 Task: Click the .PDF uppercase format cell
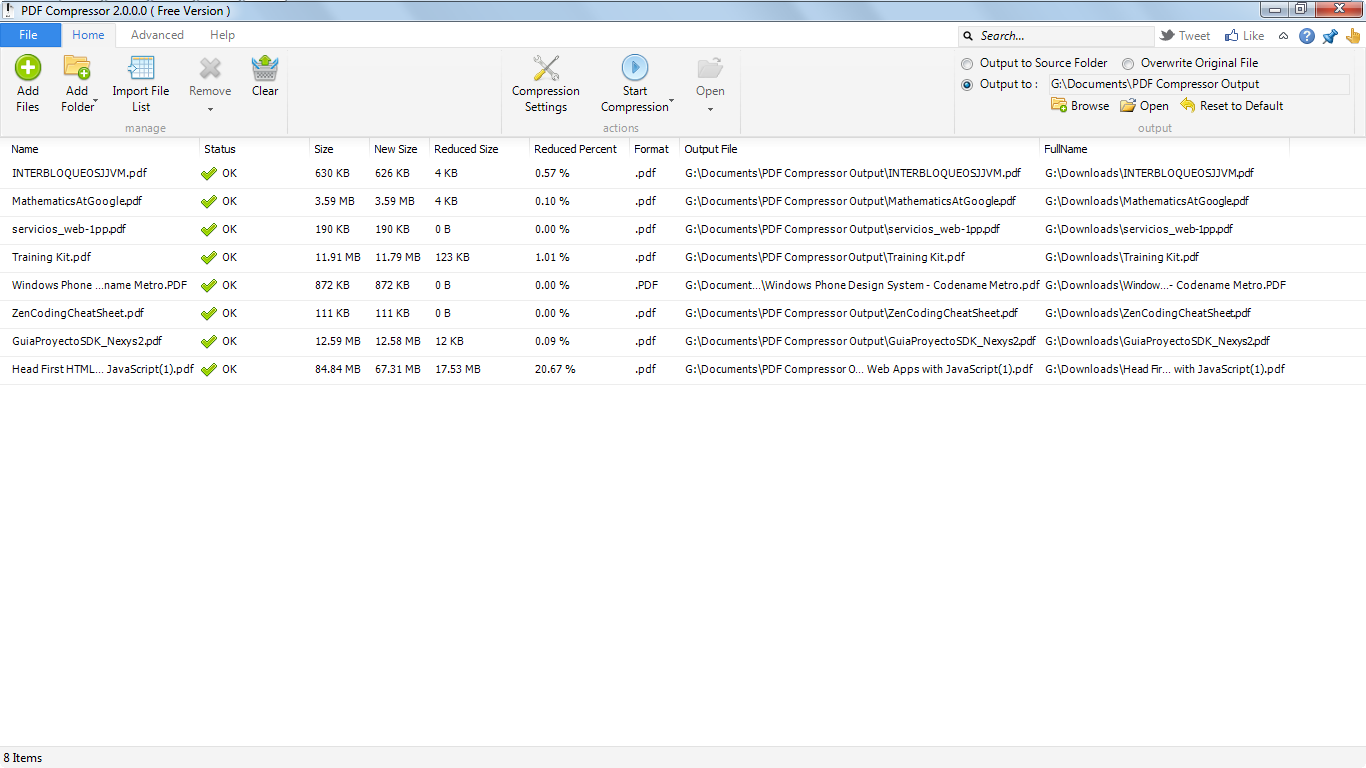[647, 285]
